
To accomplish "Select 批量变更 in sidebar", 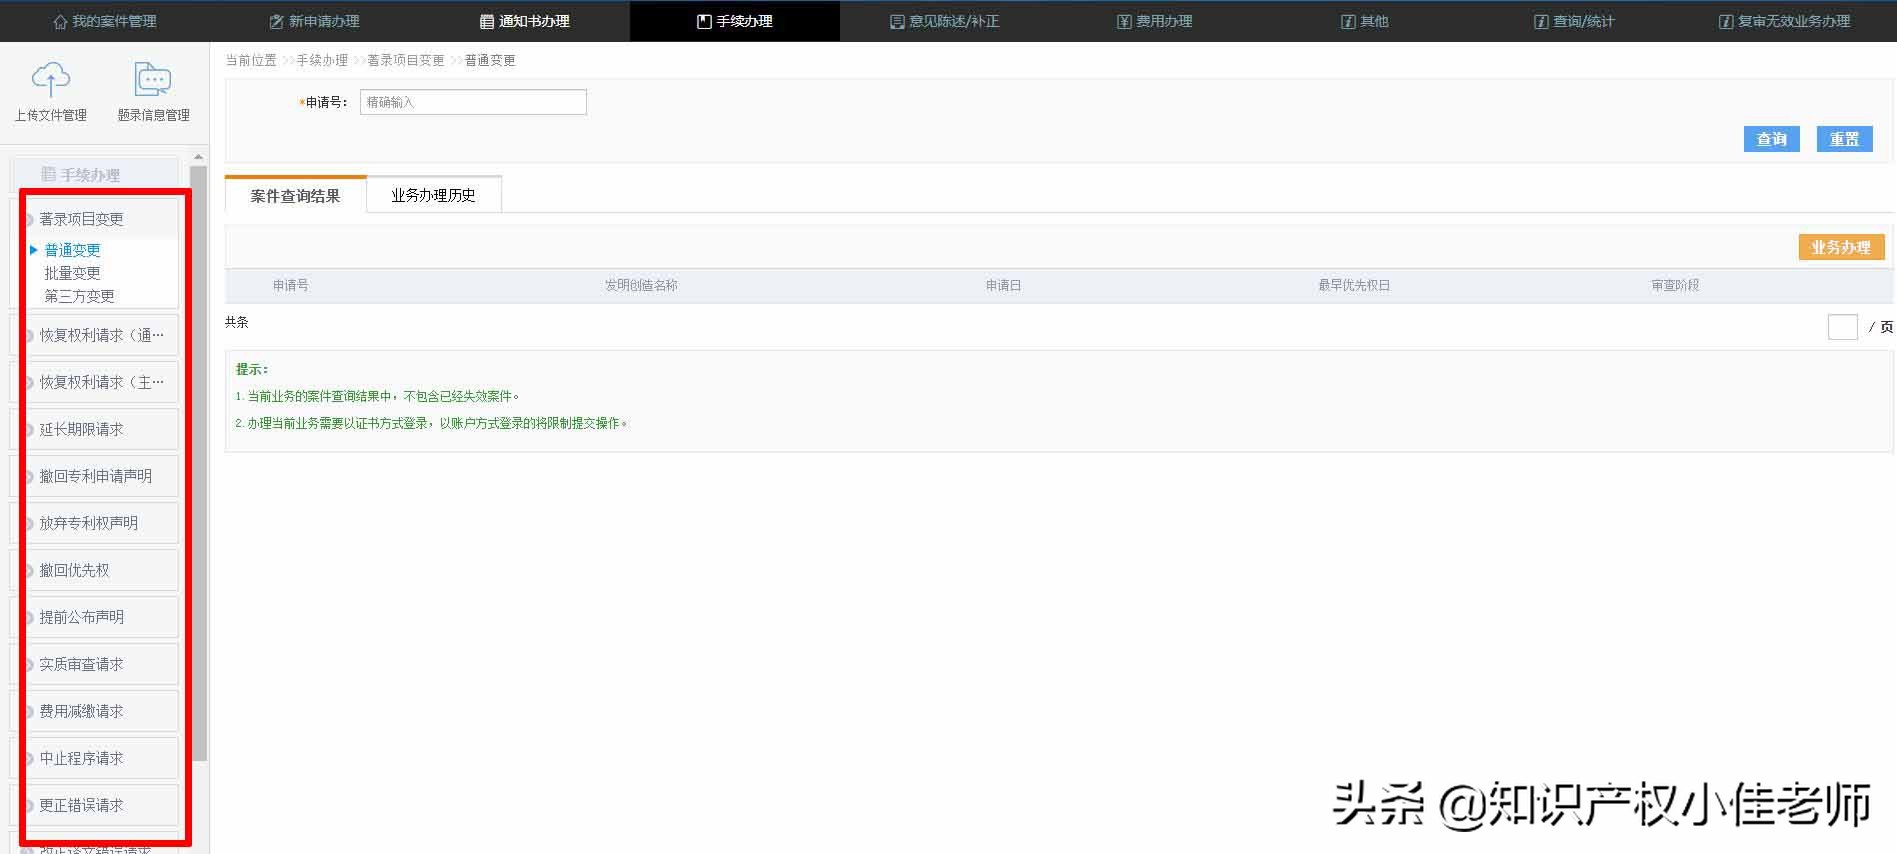I will 72,273.
